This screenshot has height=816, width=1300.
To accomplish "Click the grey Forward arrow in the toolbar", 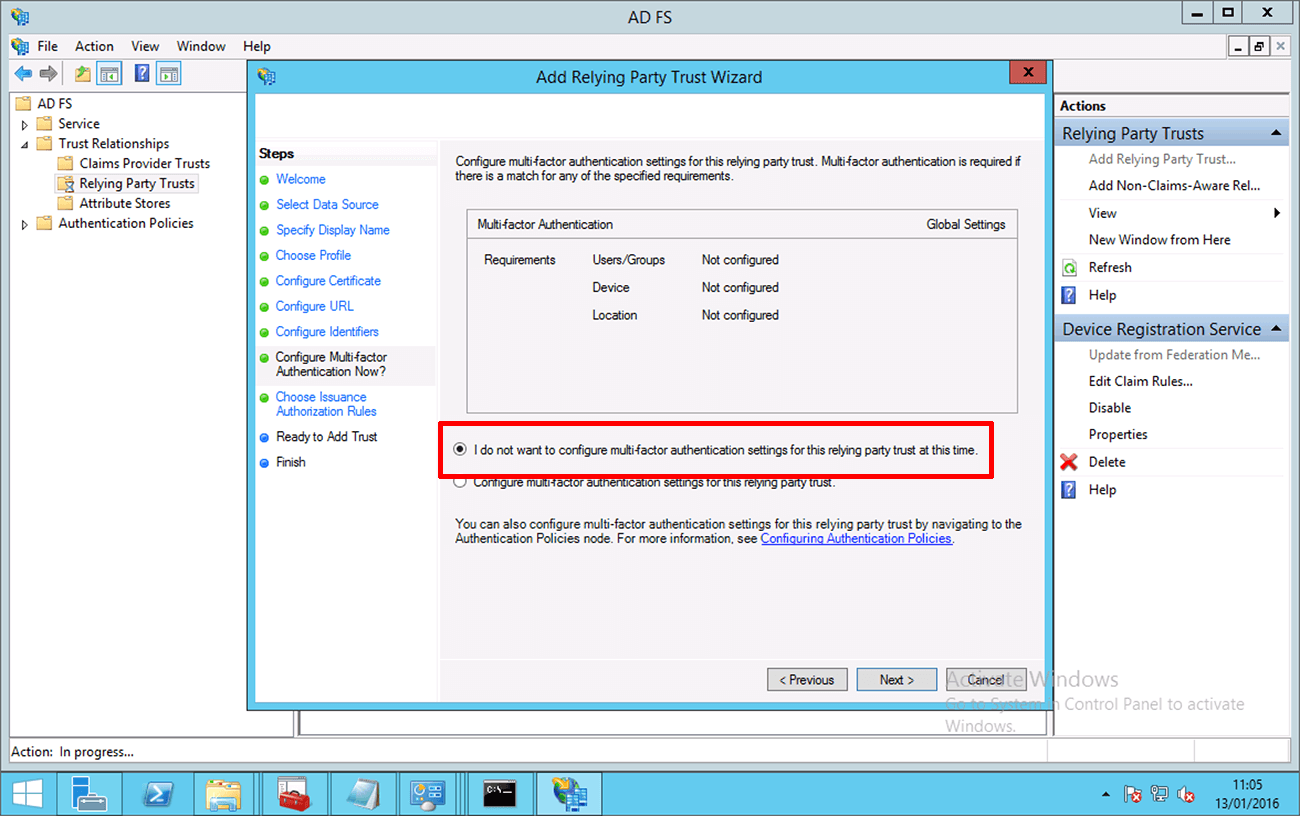I will click(x=48, y=73).
